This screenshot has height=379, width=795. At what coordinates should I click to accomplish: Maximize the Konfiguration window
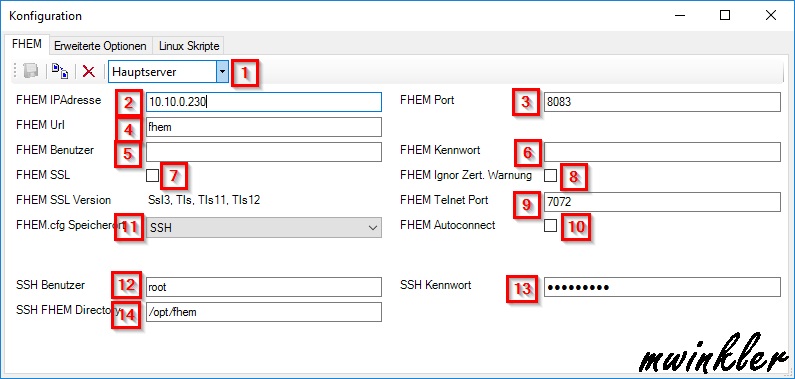click(x=725, y=16)
